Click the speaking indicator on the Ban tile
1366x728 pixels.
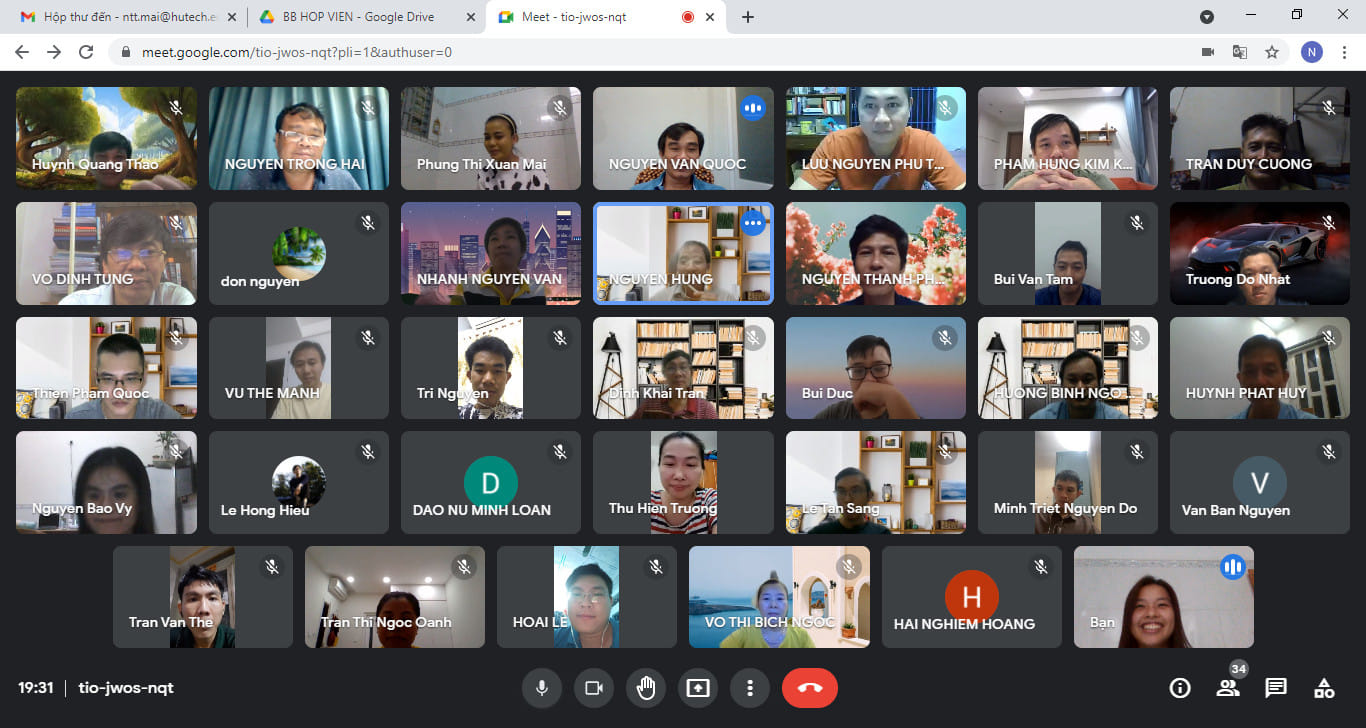(x=1233, y=567)
